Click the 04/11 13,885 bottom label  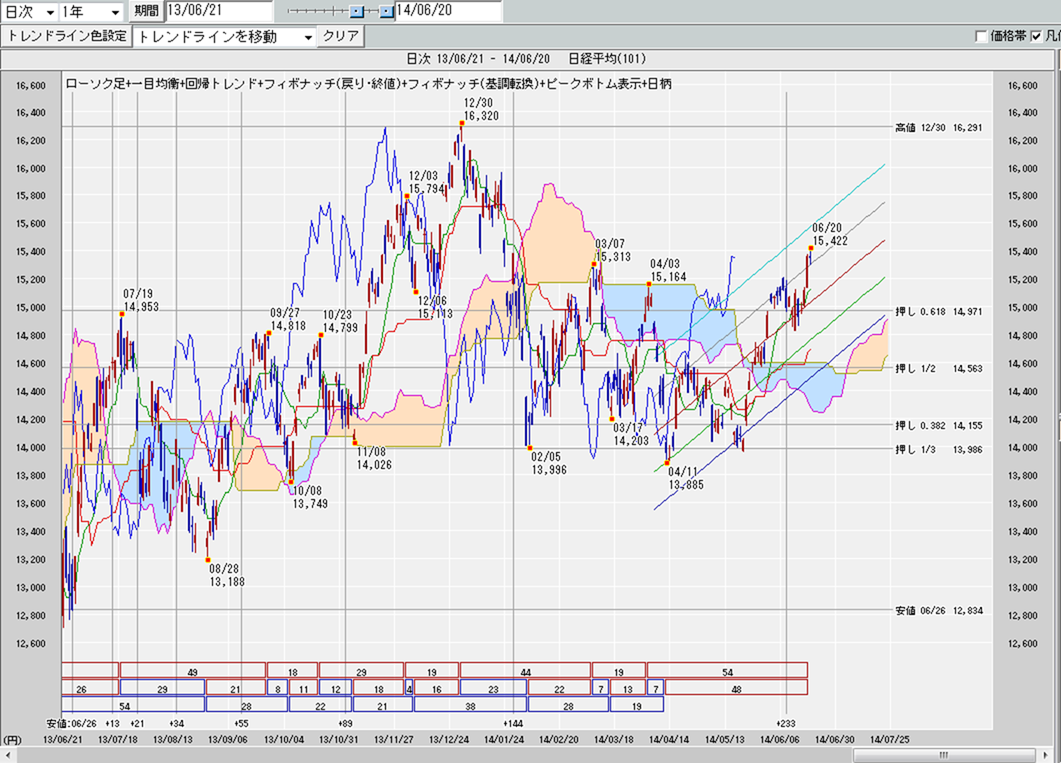[685, 478]
